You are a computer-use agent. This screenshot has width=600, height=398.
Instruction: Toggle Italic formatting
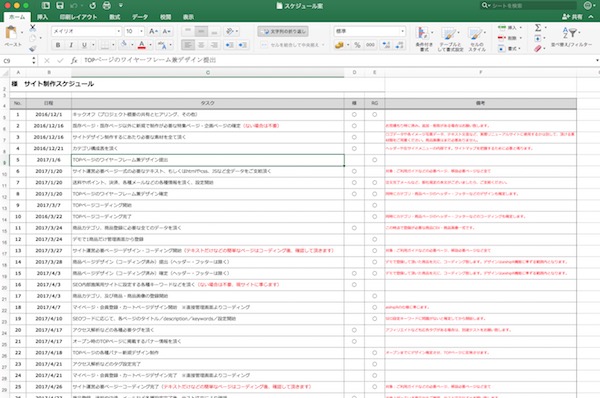[x=71, y=45]
